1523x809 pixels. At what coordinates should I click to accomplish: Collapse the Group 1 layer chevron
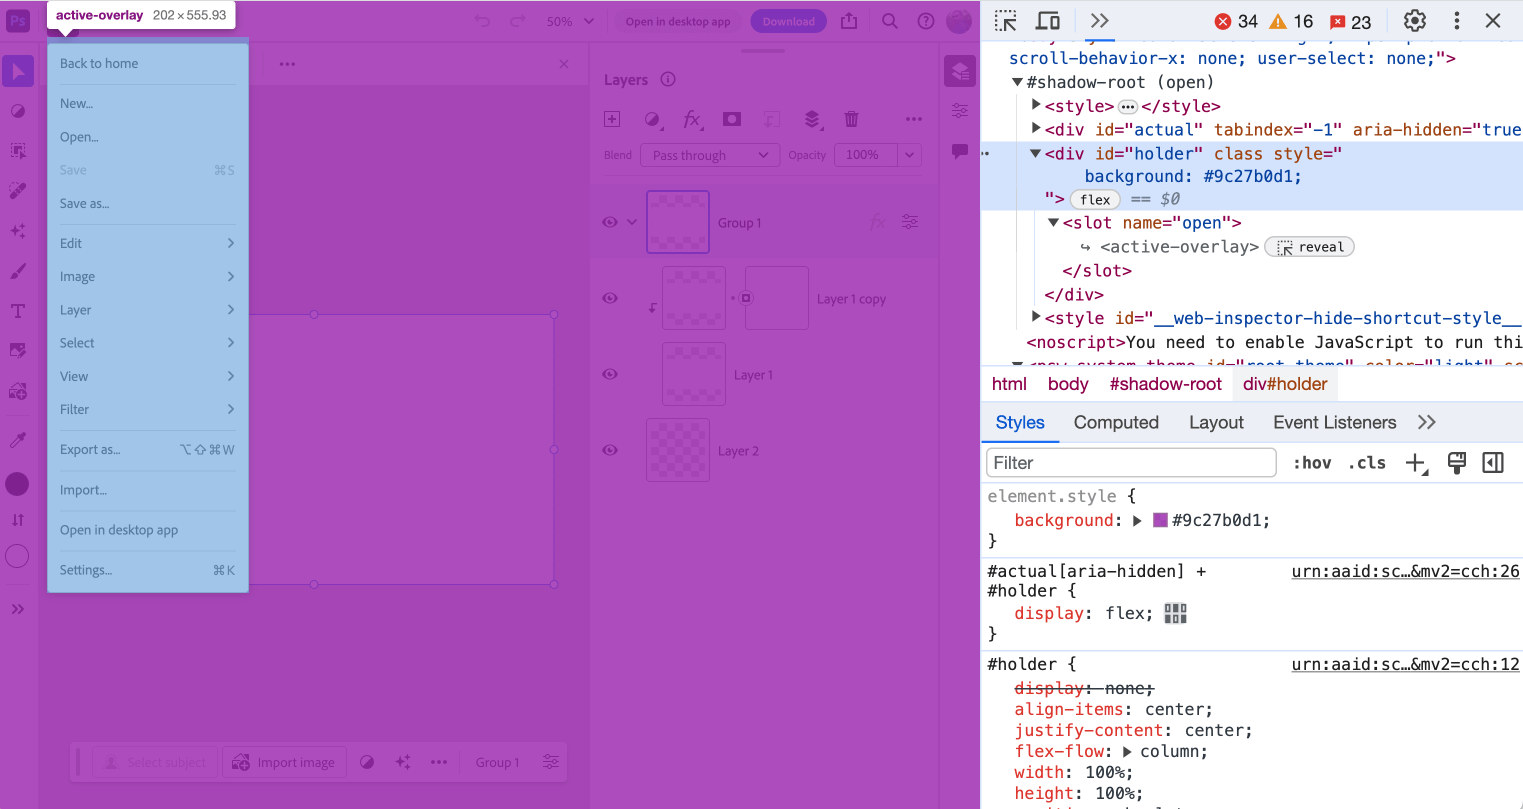[632, 222]
